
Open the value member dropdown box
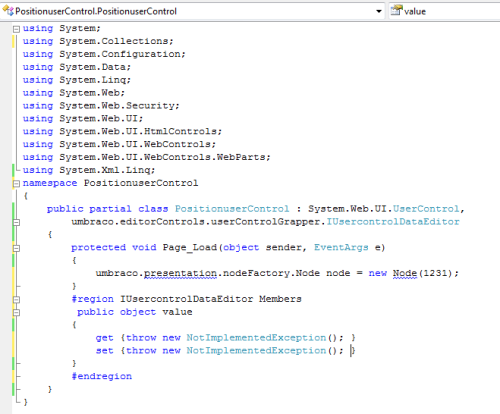[445, 11]
